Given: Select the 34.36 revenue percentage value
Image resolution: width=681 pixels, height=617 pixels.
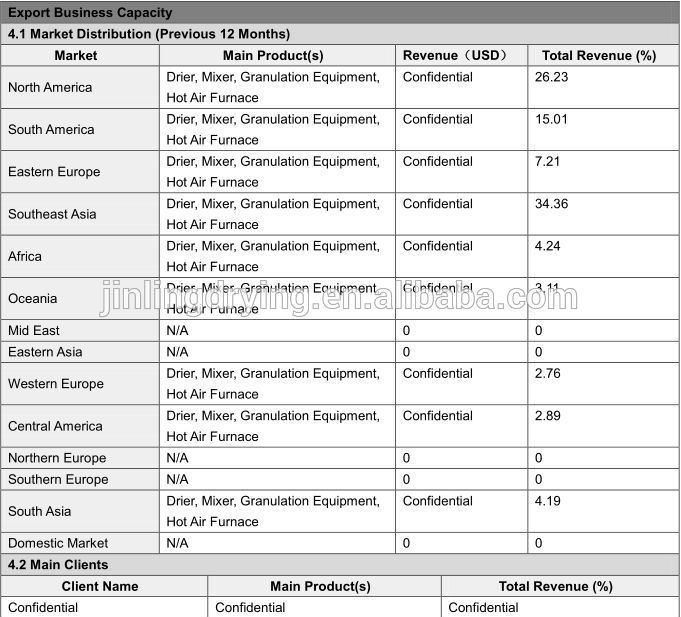Looking at the screenshot, I should [x=551, y=204].
